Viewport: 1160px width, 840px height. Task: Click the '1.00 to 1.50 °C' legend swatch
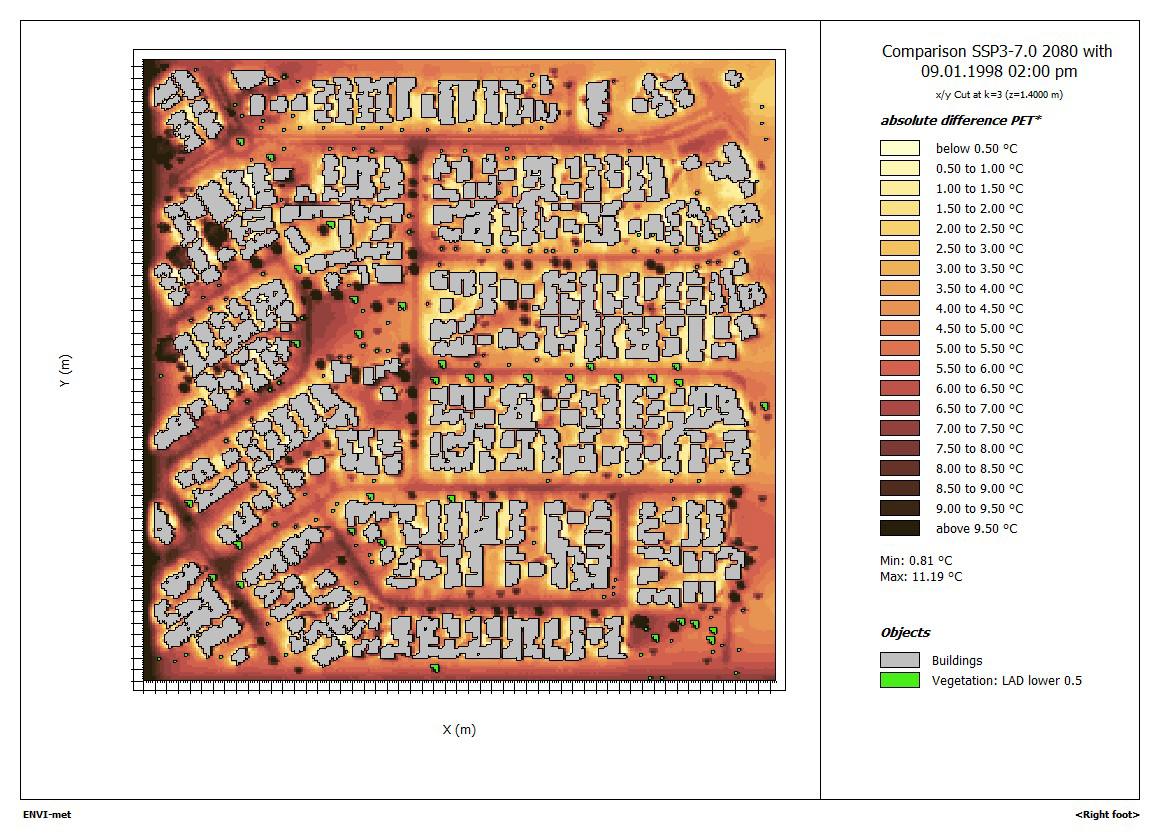(900, 188)
